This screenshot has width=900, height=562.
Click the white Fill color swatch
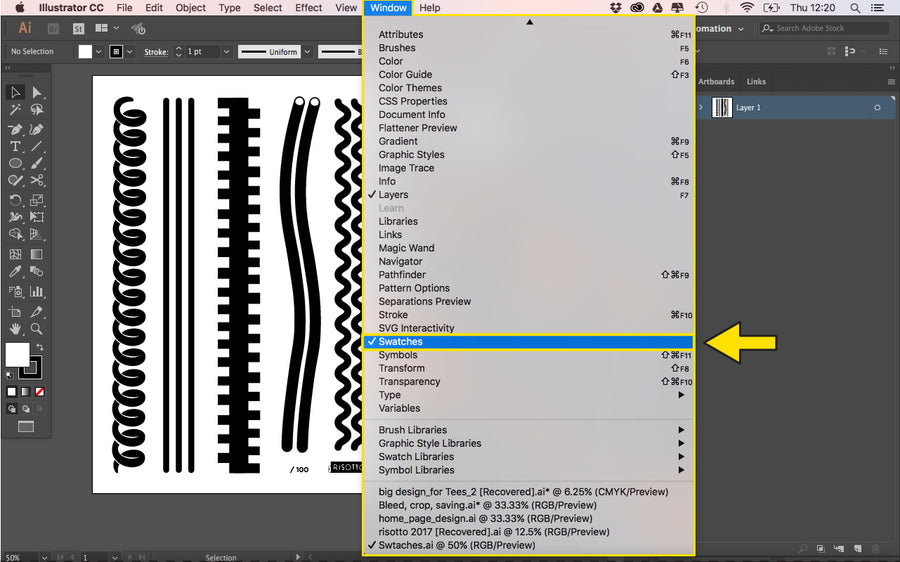click(x=17, y=354)
